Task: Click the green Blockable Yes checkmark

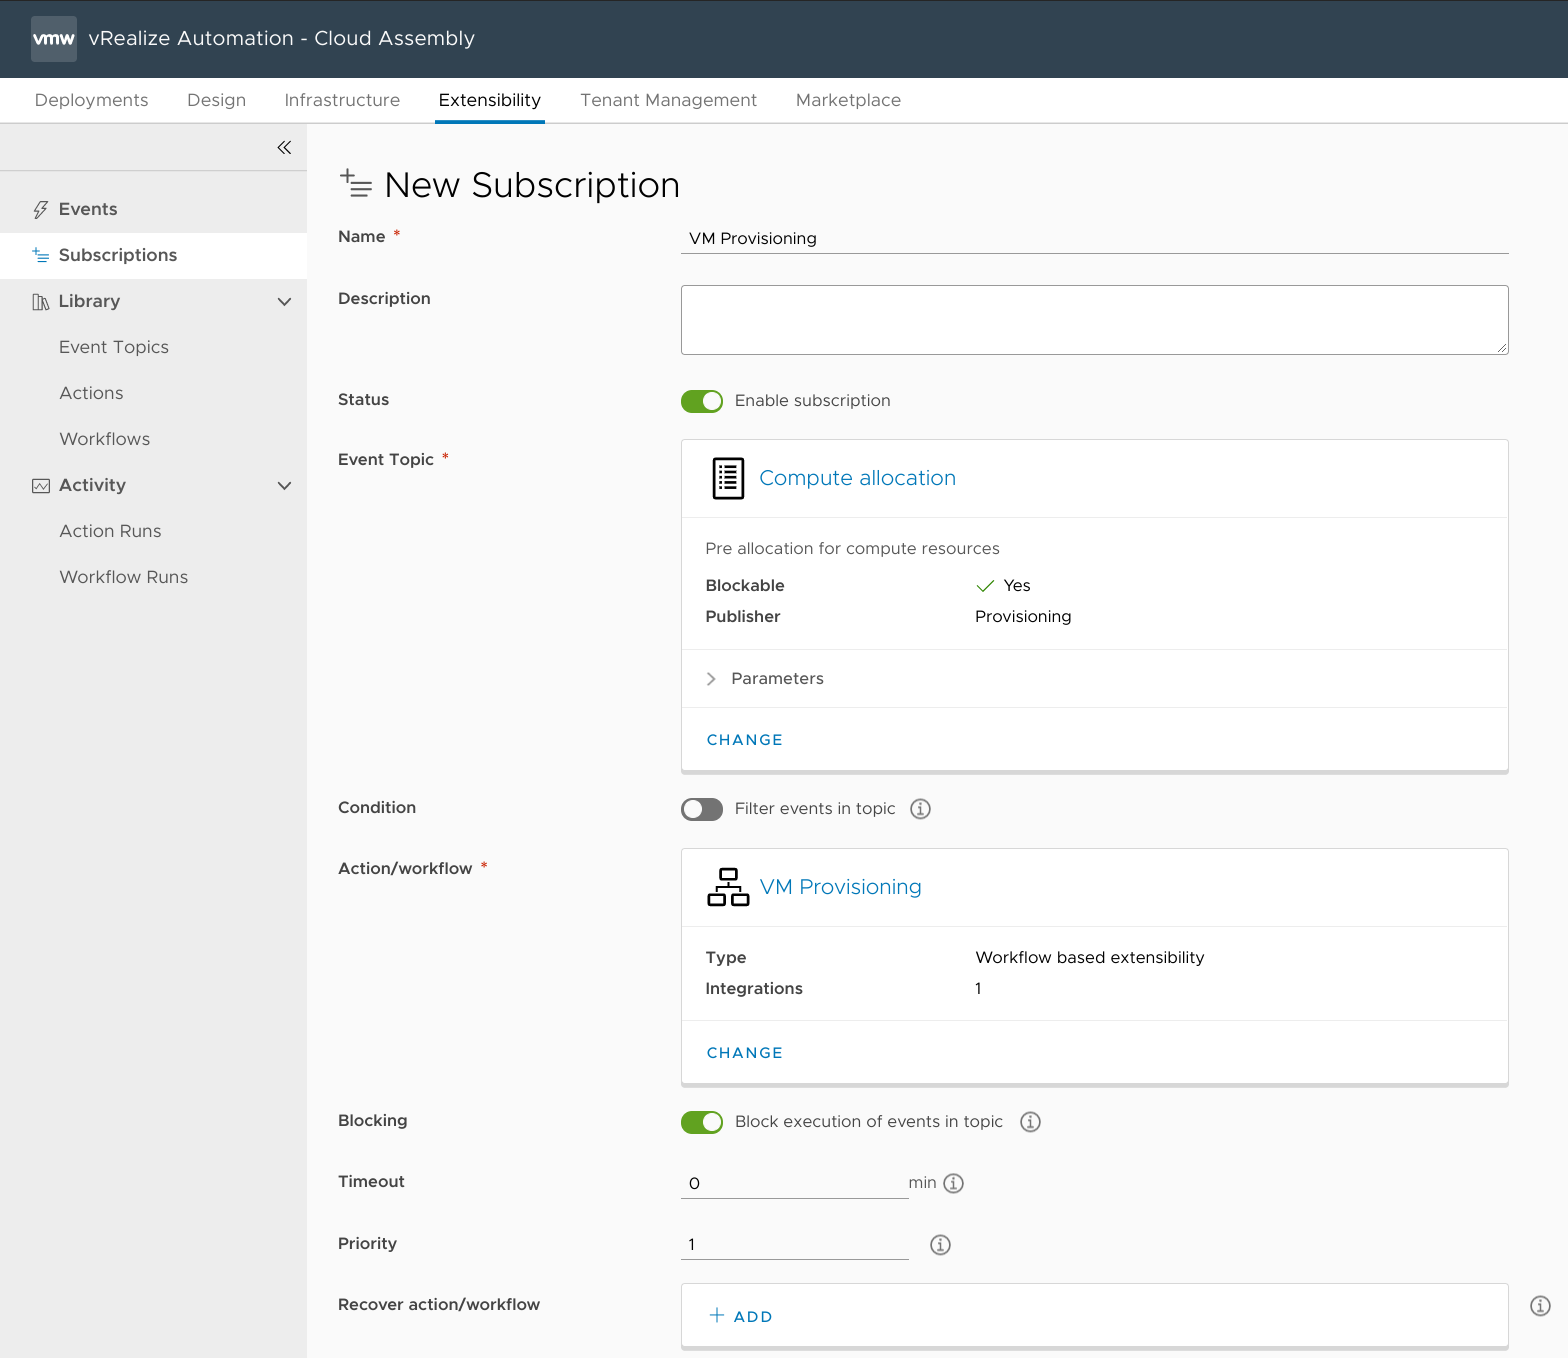Action: pyautogui.click(x=985, y=586)
